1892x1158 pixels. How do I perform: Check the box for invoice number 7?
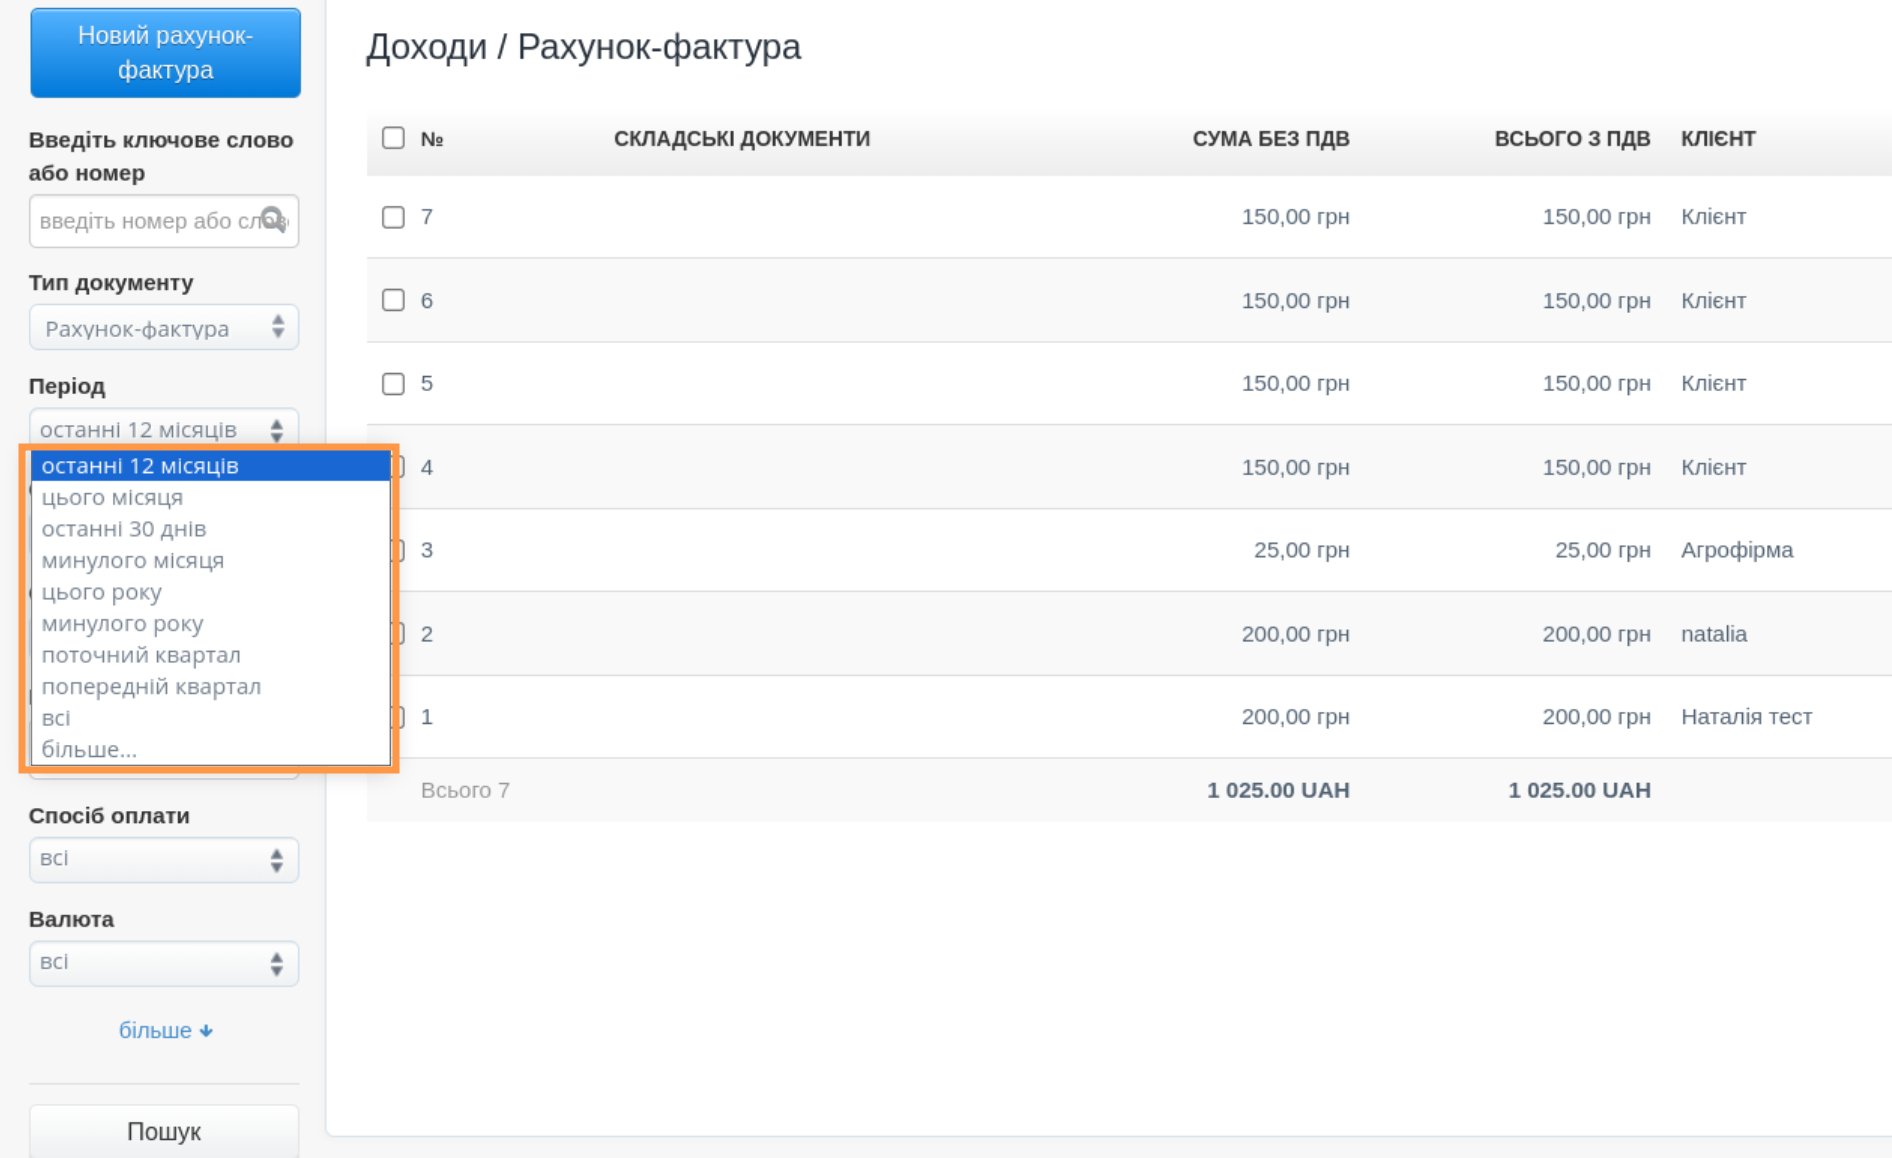[x=393, y=217]
